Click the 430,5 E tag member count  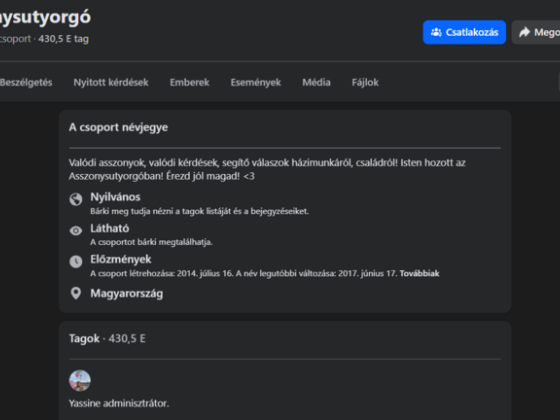click(63, 39)
